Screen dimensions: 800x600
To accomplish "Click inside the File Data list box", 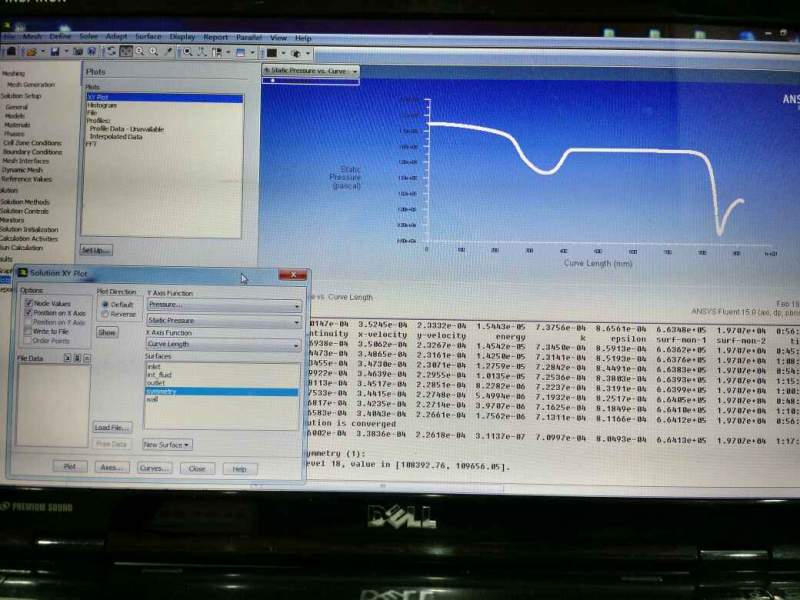I will [53, 405].
